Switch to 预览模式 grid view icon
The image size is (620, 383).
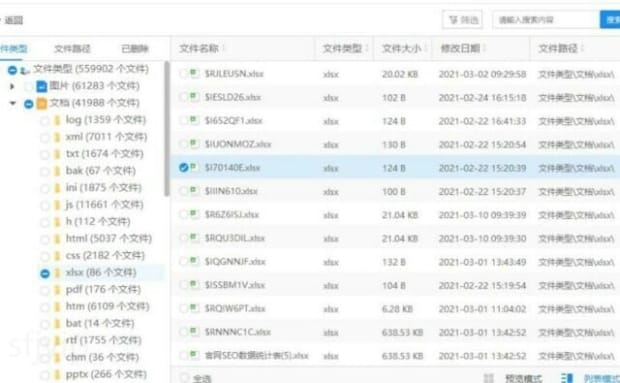coord(488,378)
